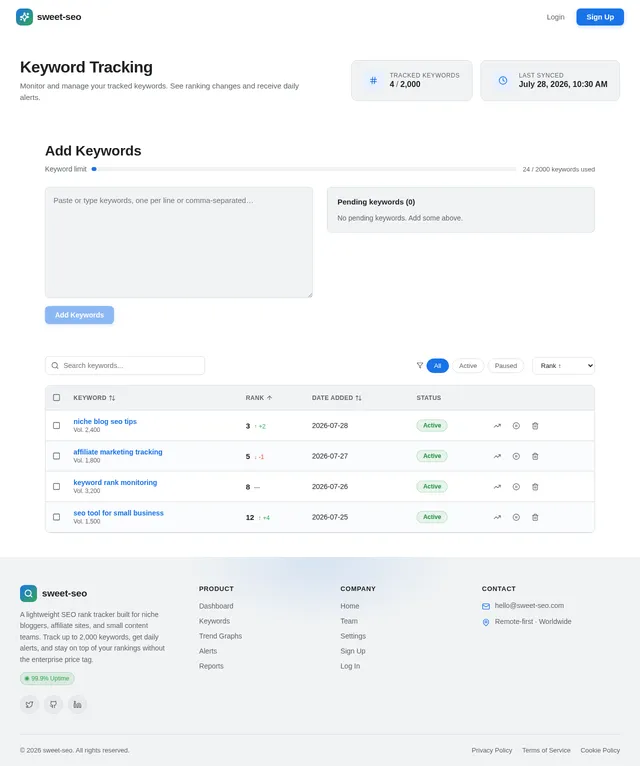
Task: Click the 99.9% Uptime badge
Action: point(47,679)
